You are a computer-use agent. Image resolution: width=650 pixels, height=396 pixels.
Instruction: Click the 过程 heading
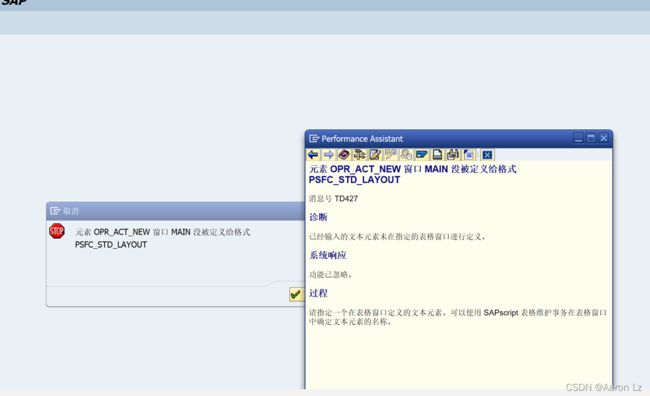pos(318,293)
